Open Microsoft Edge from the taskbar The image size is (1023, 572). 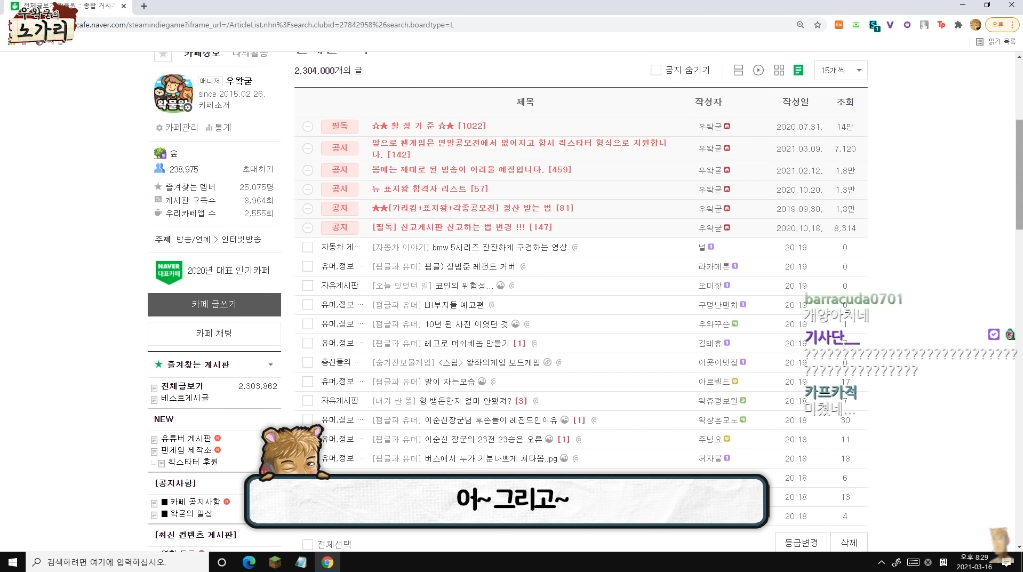pos(249,562)
